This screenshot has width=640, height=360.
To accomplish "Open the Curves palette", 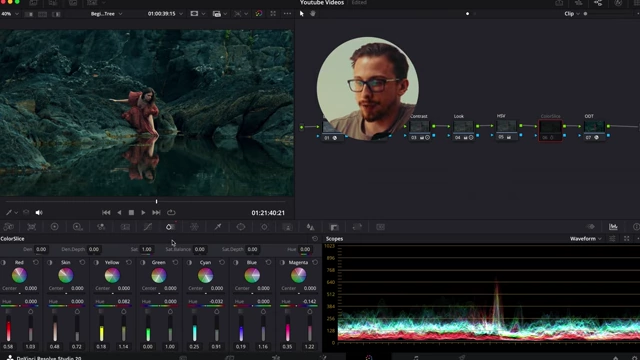I will pyautogui.click(x=148, y=227).
